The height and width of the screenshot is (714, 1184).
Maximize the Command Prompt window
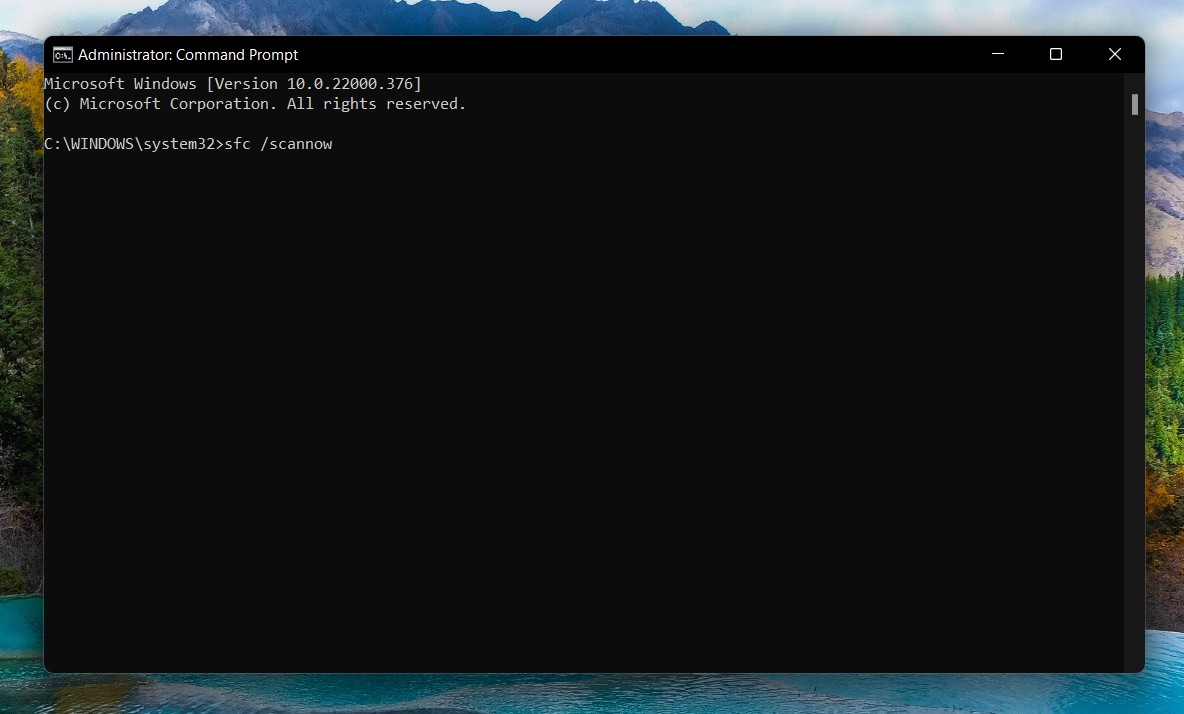tap(1056, 54)
